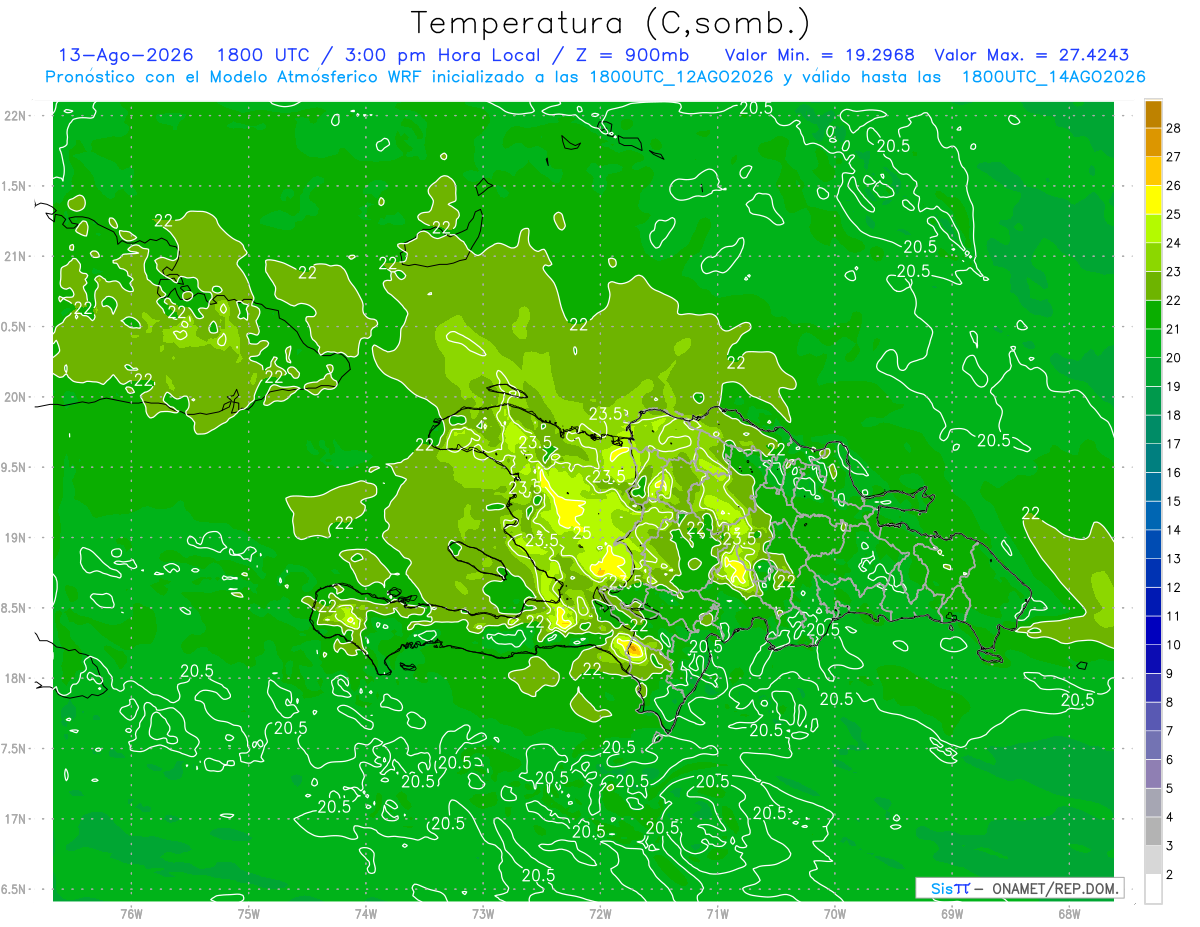Screen dimensions: 1200x927
Task: Click longitude axis label "74W"
Action: pyautogui.click(x=365, y=913)
